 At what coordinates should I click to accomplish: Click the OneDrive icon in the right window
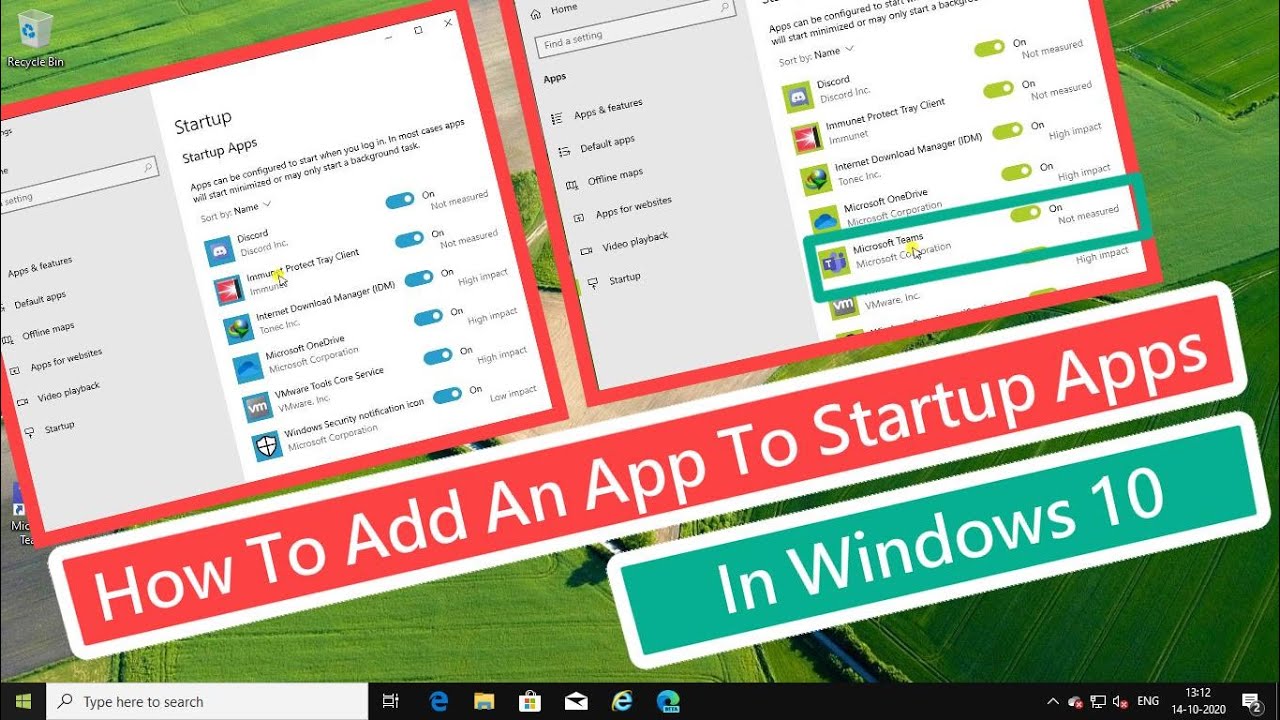[x=825, y=219]
